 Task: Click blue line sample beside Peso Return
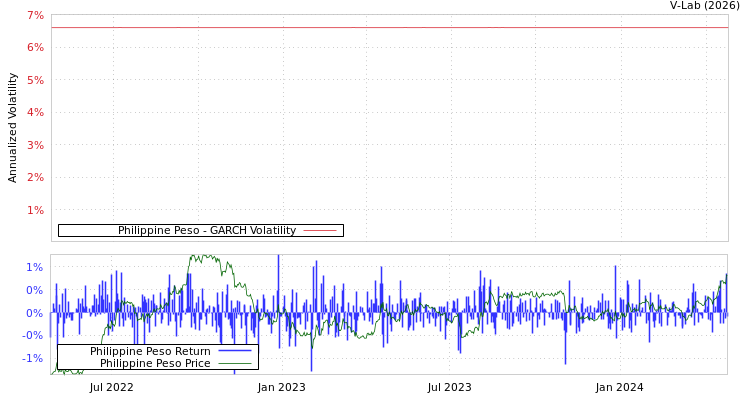tap(234, 351)
